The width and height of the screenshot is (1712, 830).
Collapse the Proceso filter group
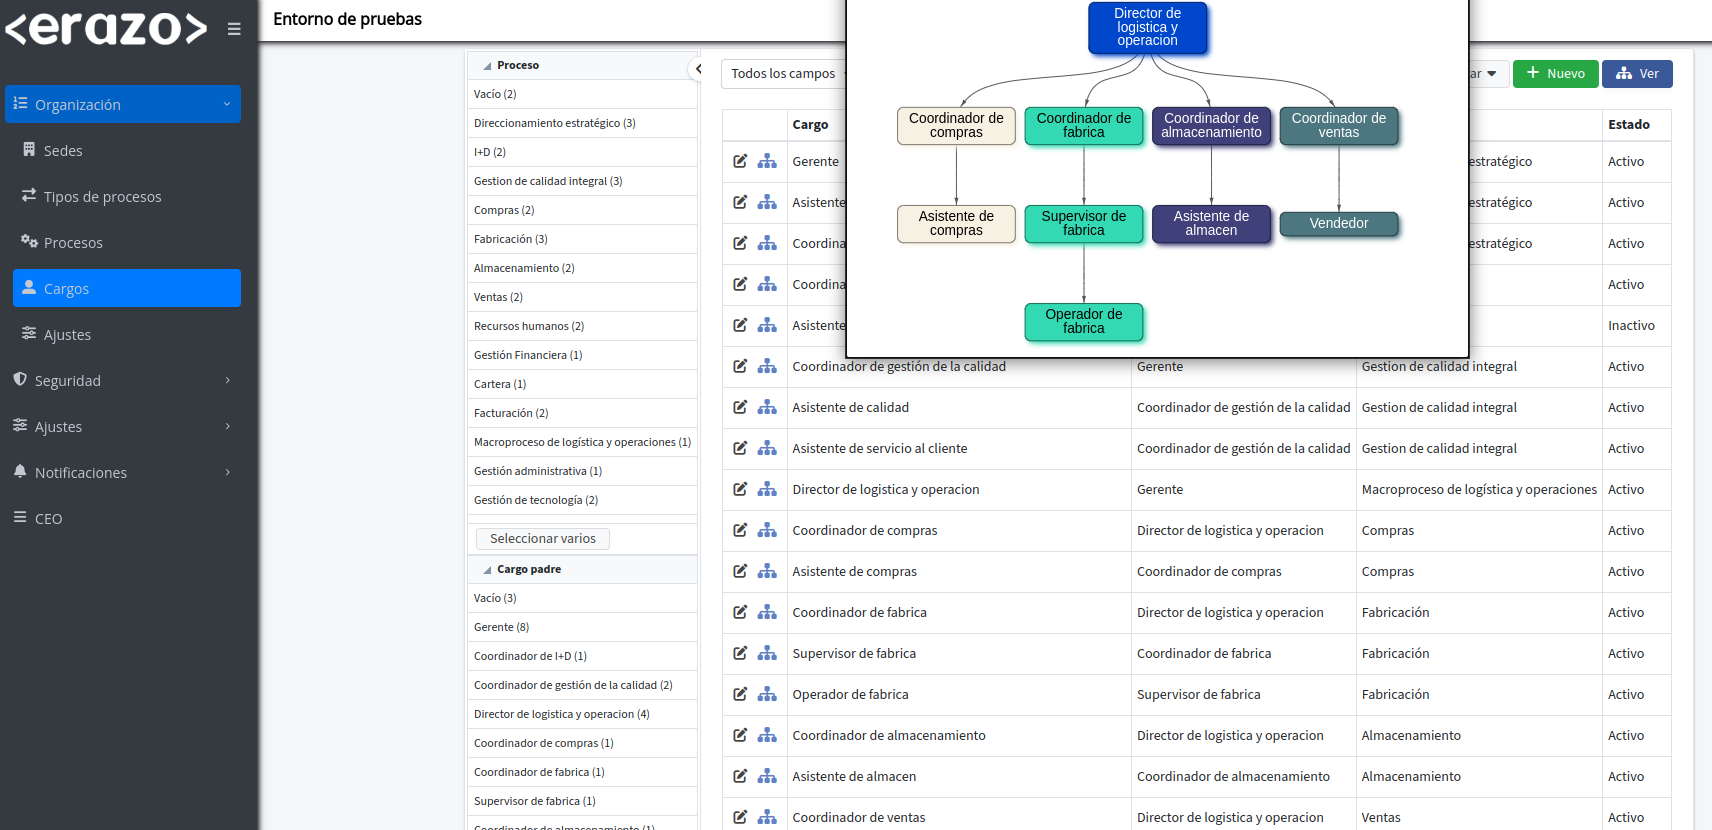(x=487, y=66)
